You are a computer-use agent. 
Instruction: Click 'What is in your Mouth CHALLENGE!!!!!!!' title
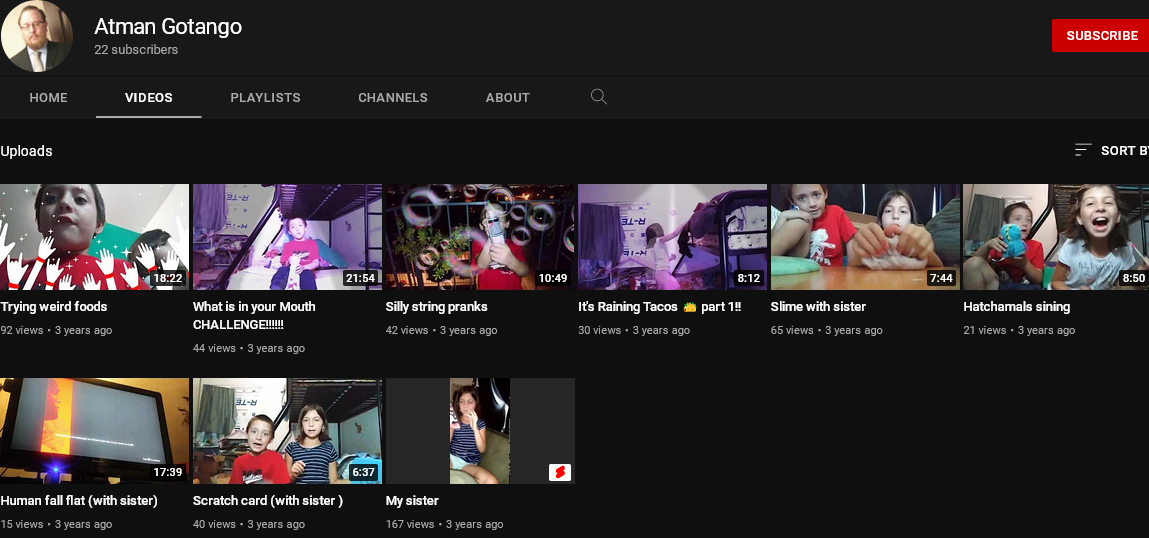254,316
